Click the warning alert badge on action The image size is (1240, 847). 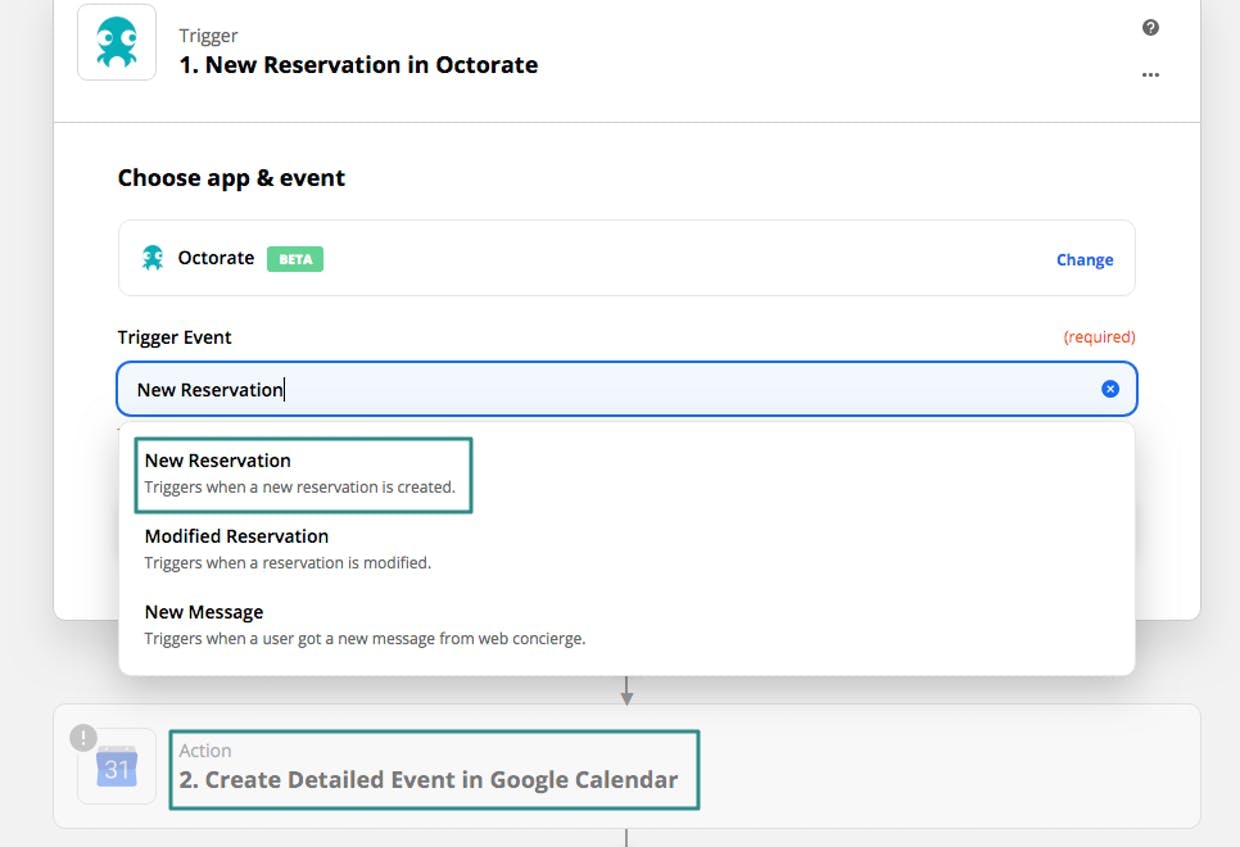pyautogui.click(x=83, y=738)
